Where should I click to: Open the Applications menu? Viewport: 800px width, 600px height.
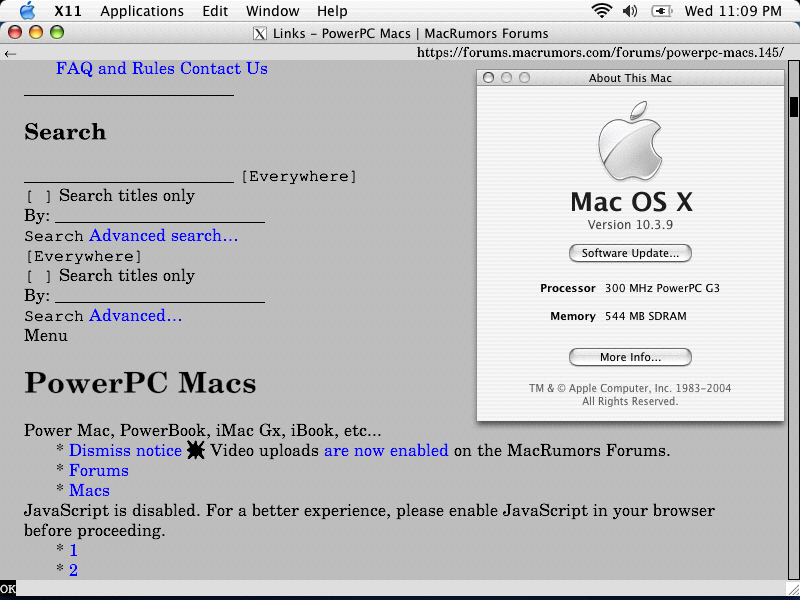pyautogui.click(x=142, y=11)
